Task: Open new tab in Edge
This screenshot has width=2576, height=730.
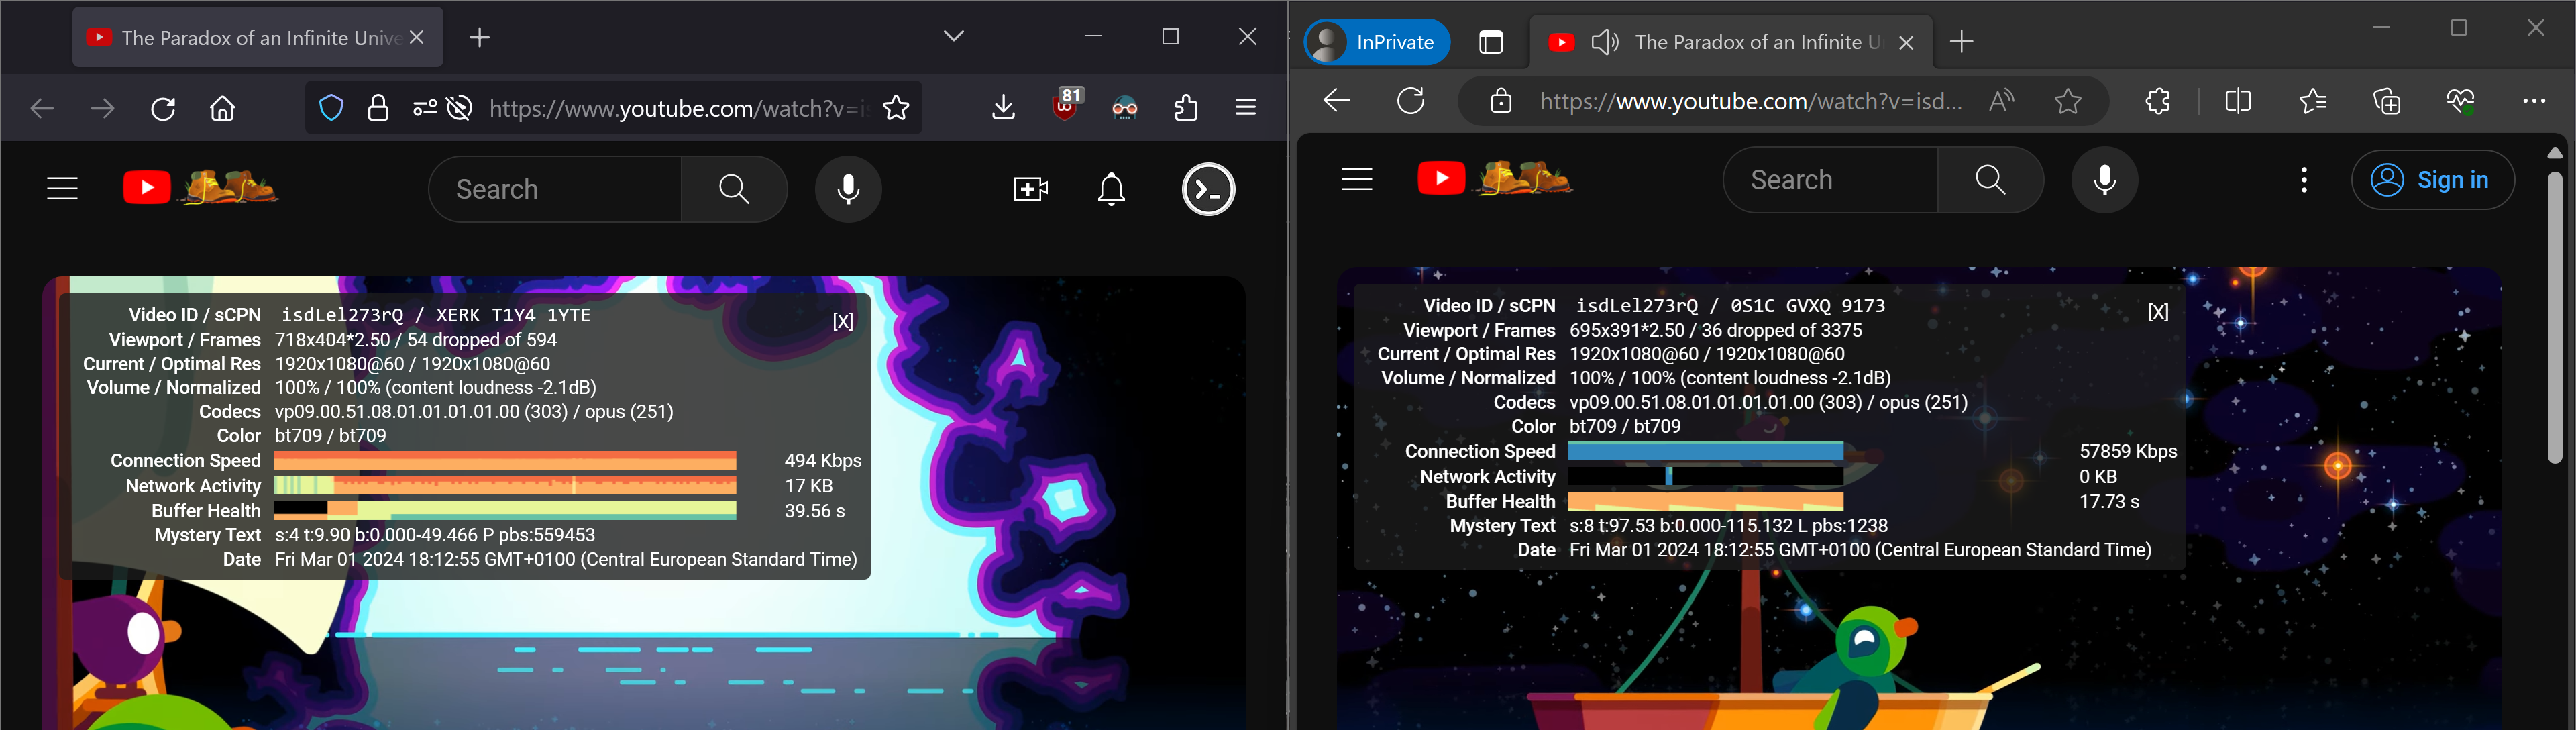Action: click(1962, 42)
